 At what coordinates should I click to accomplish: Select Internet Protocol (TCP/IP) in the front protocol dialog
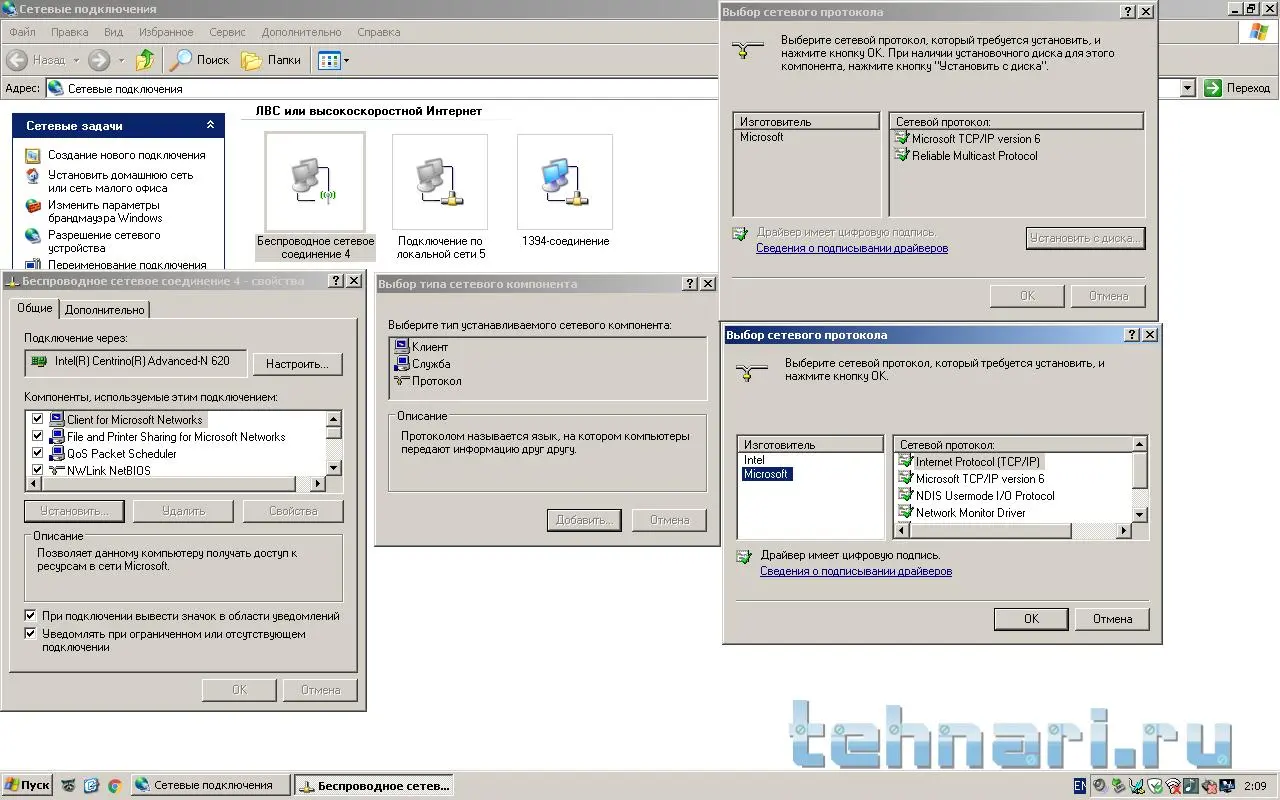(x=969, y=462)
